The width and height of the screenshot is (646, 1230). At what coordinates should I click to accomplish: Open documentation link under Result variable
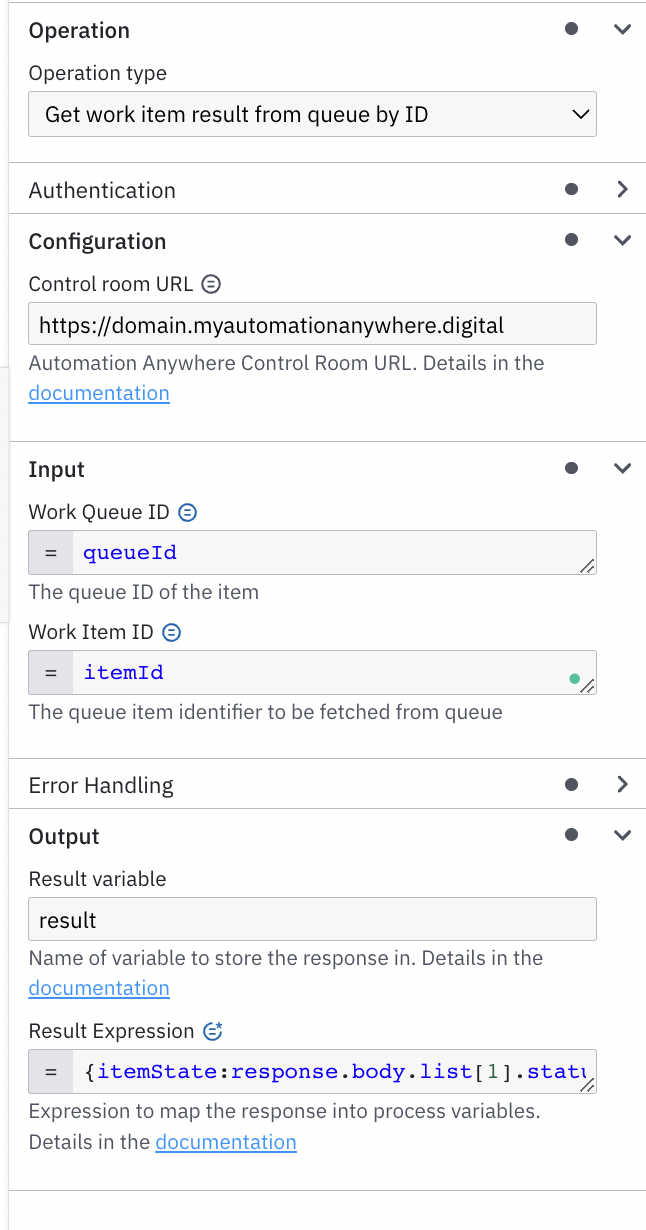99,988
